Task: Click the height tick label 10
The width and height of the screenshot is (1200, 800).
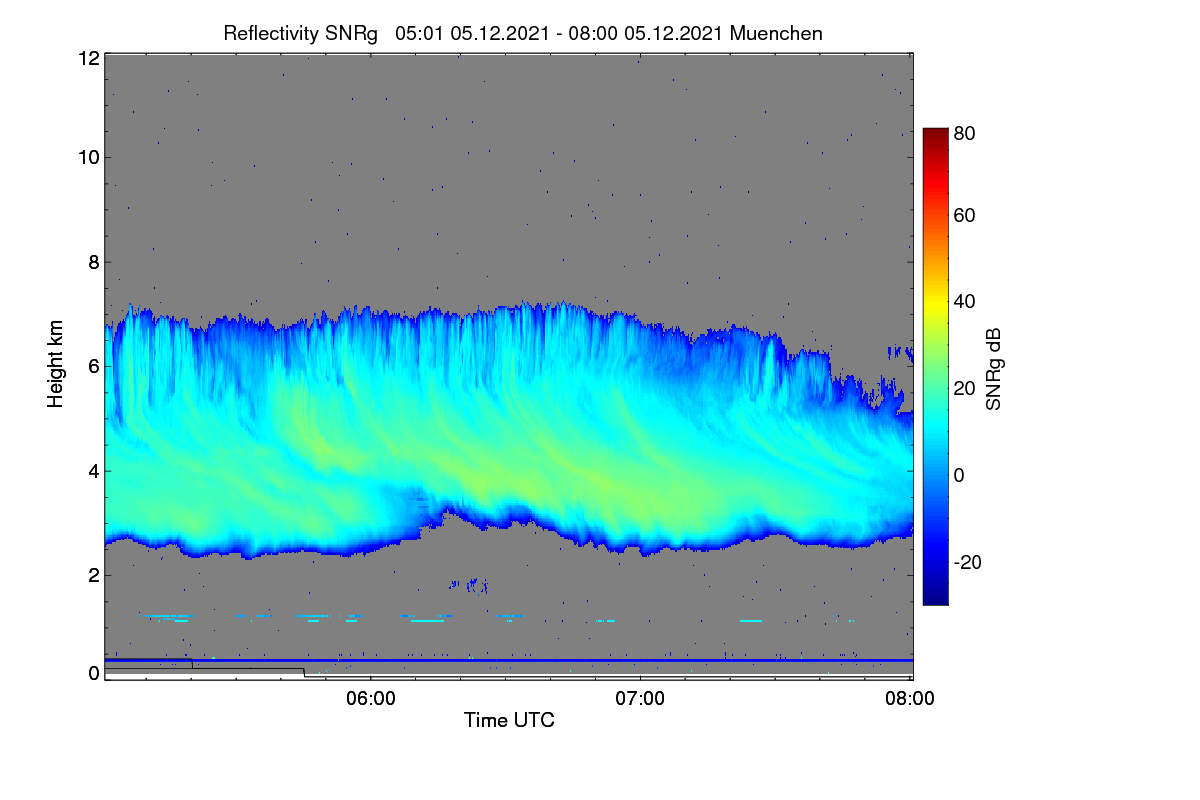Action: (88, 157)
